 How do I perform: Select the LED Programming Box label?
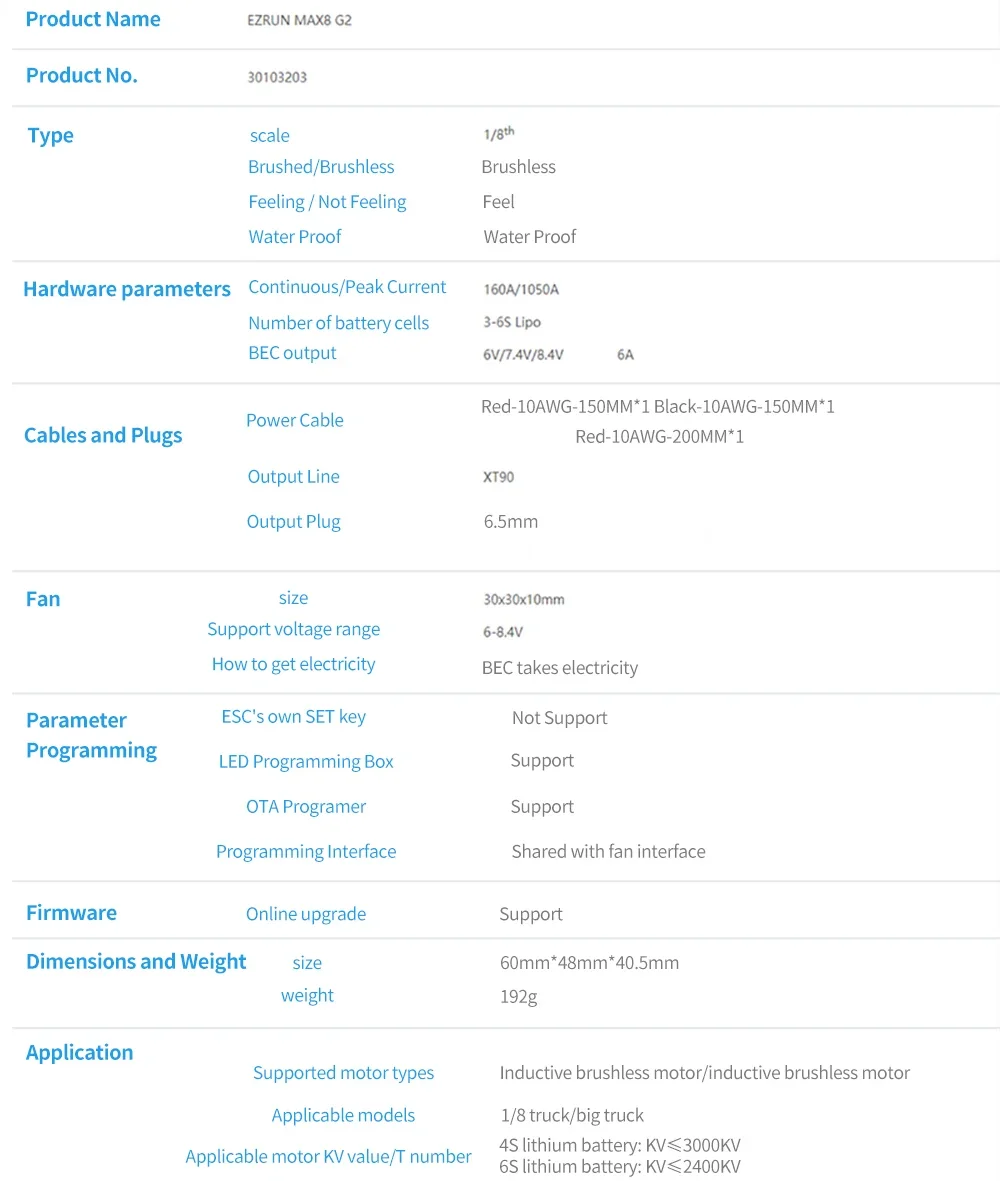(306, 761)
